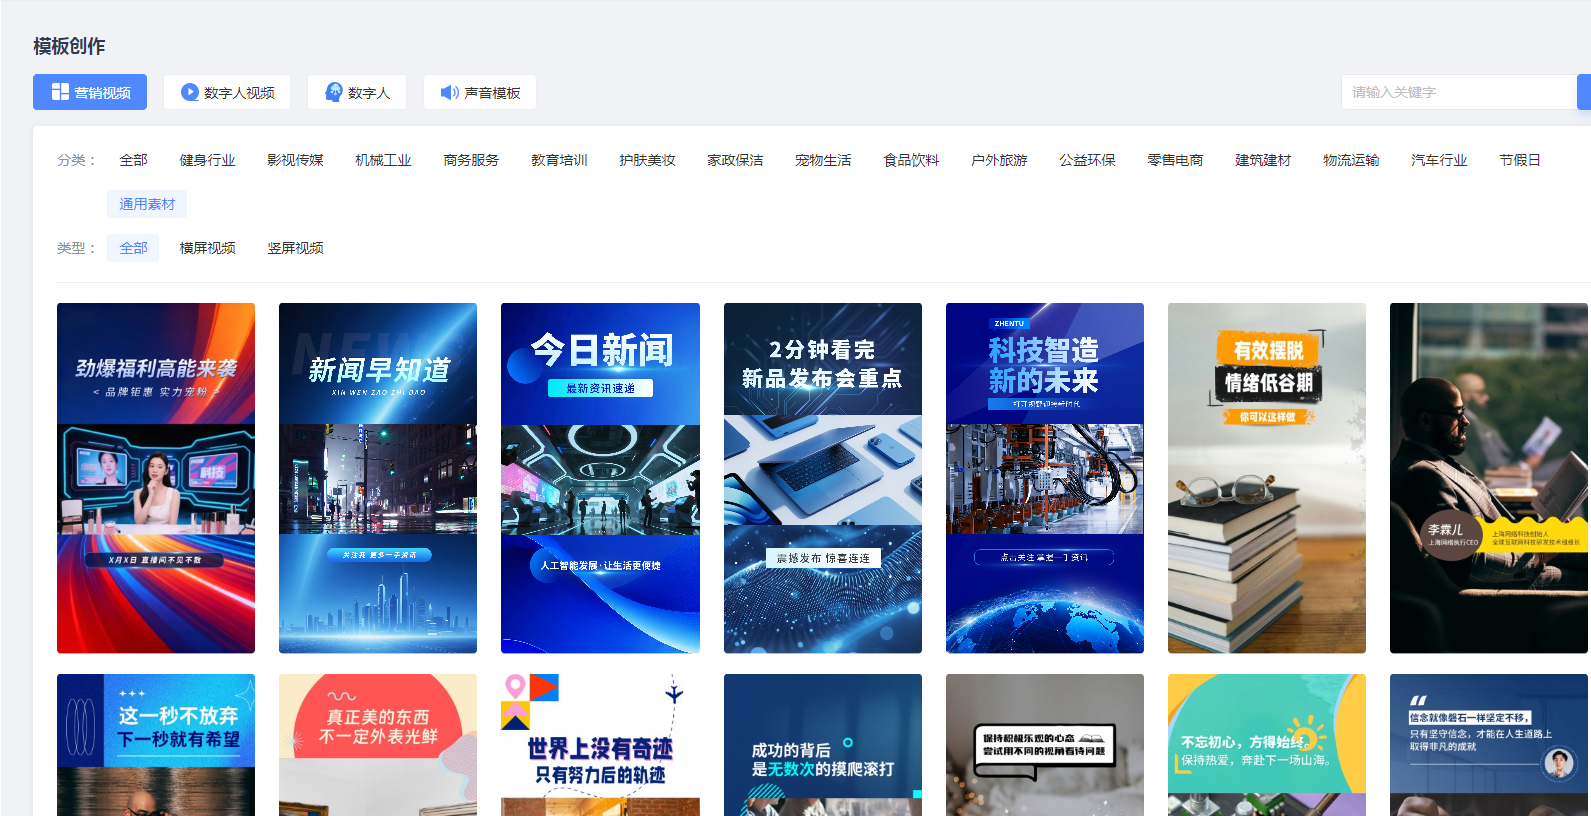Click the blue search button beside keyword field

(1584, 92)
